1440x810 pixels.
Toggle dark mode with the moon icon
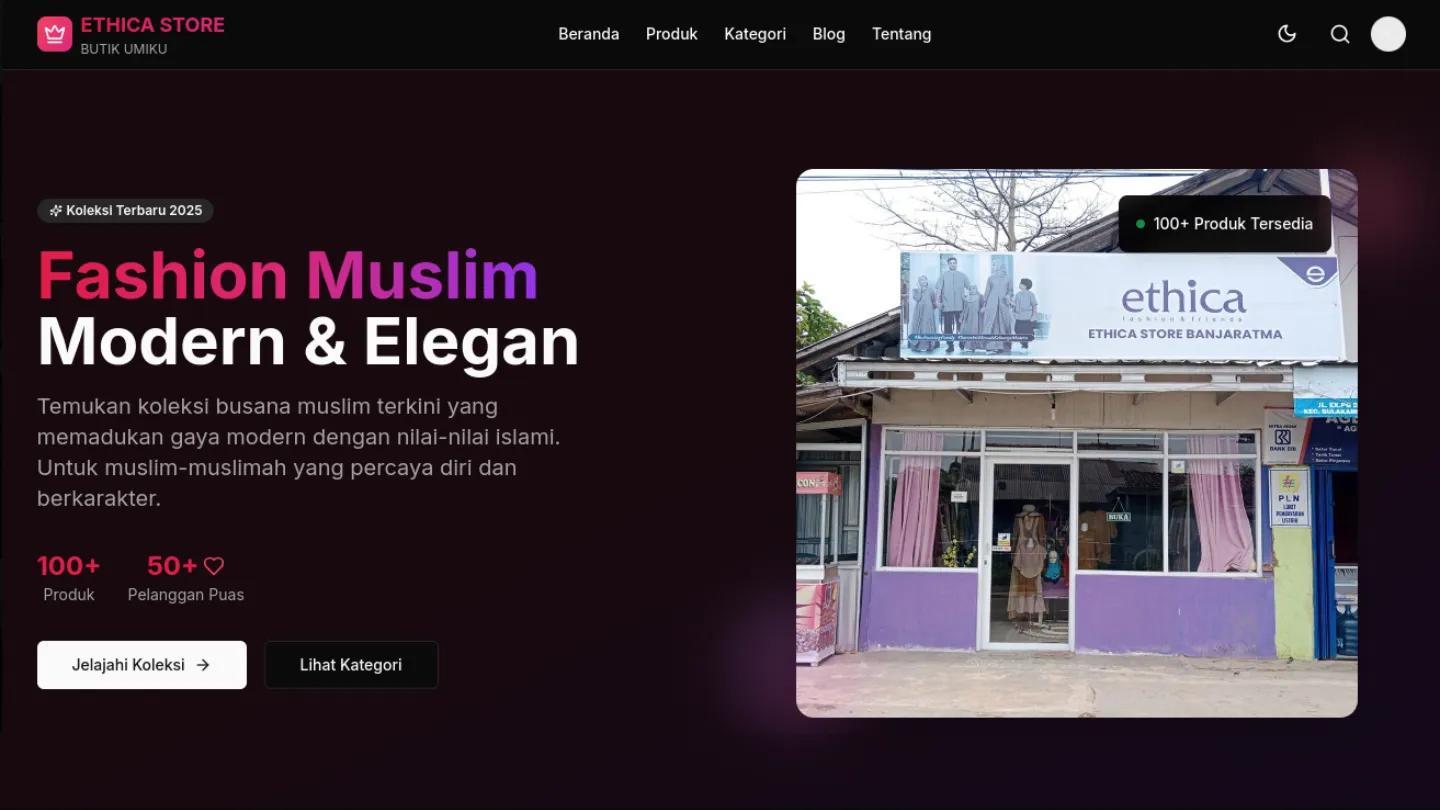tap(1287, 34)
